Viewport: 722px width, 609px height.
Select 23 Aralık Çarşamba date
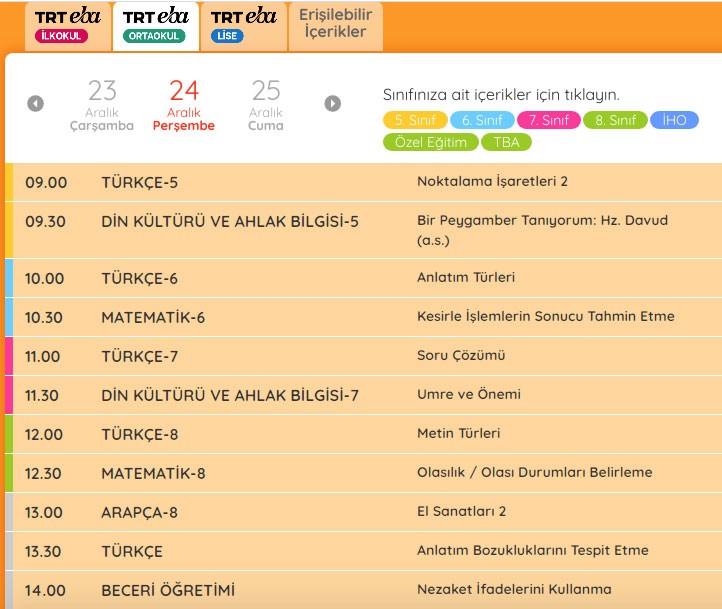point(101,105)
